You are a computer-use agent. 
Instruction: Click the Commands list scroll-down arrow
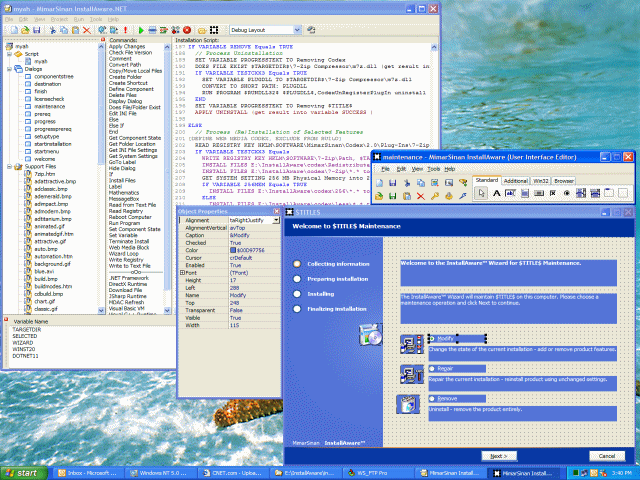(x=167, y=311)
